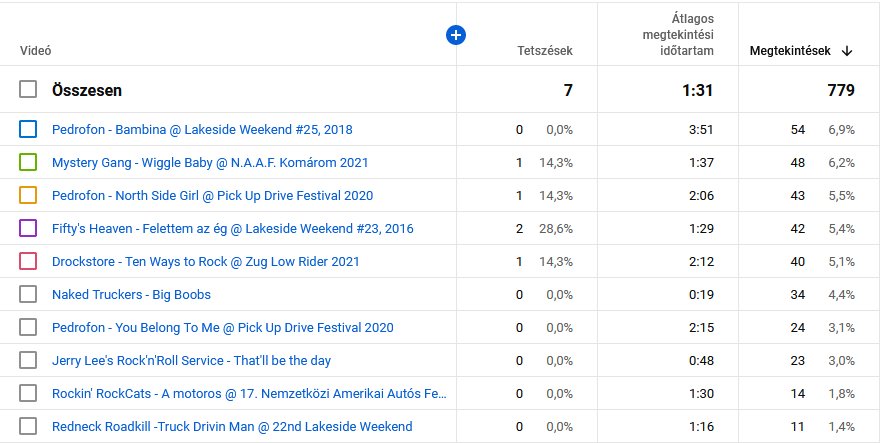Uncheck the Pedrofon - Bambina blue checkbox
880x443 pixels.
pyautogui.click(x=28, y=129)
